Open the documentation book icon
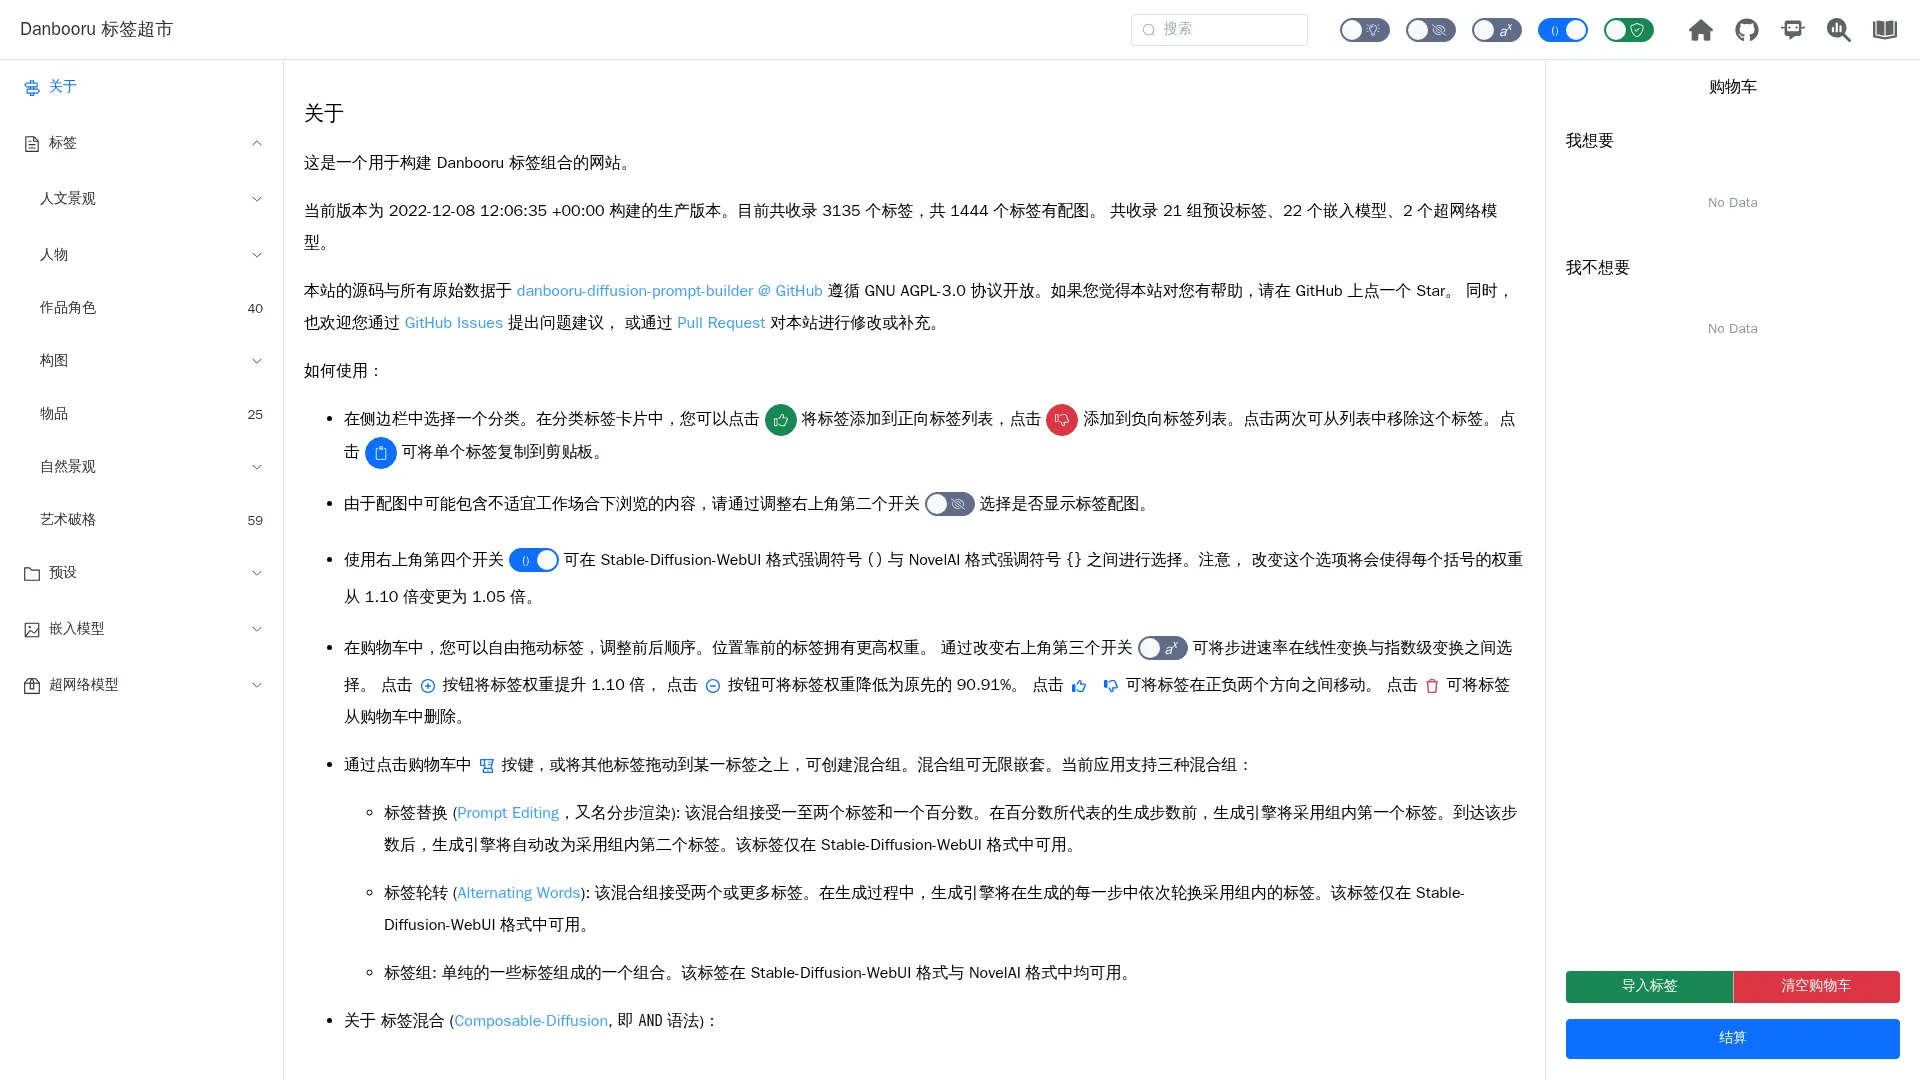The height and width of the screenshot is (1080, 1920). click(x=1885, y=30)
